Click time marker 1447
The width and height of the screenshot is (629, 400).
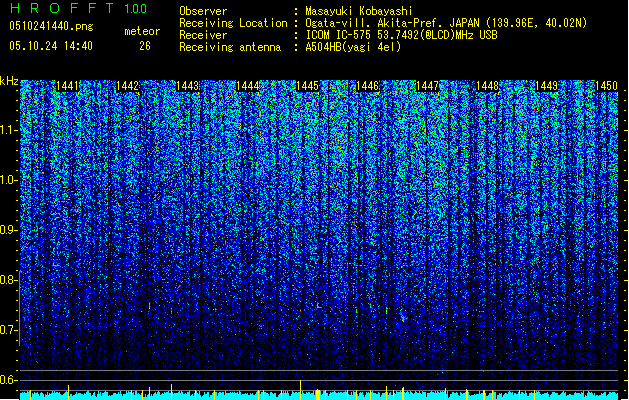tap(428, 86)
